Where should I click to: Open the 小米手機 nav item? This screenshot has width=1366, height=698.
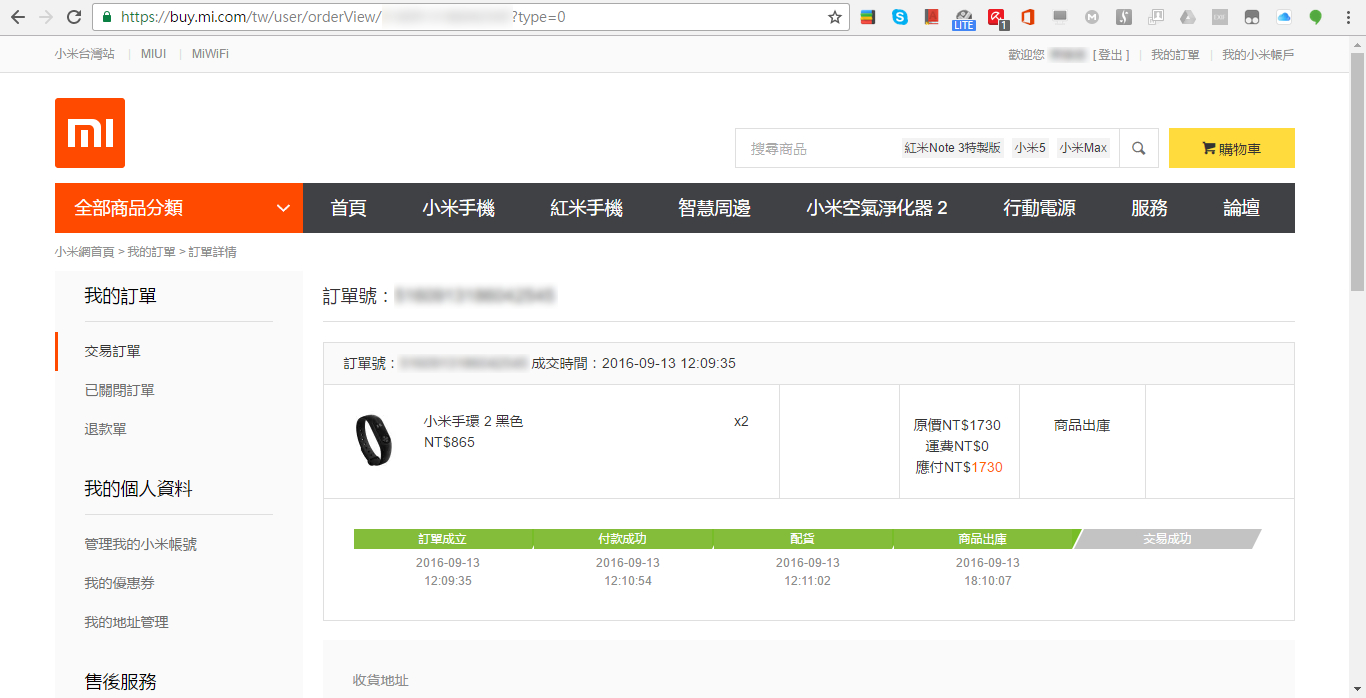[x=459, y=208]
